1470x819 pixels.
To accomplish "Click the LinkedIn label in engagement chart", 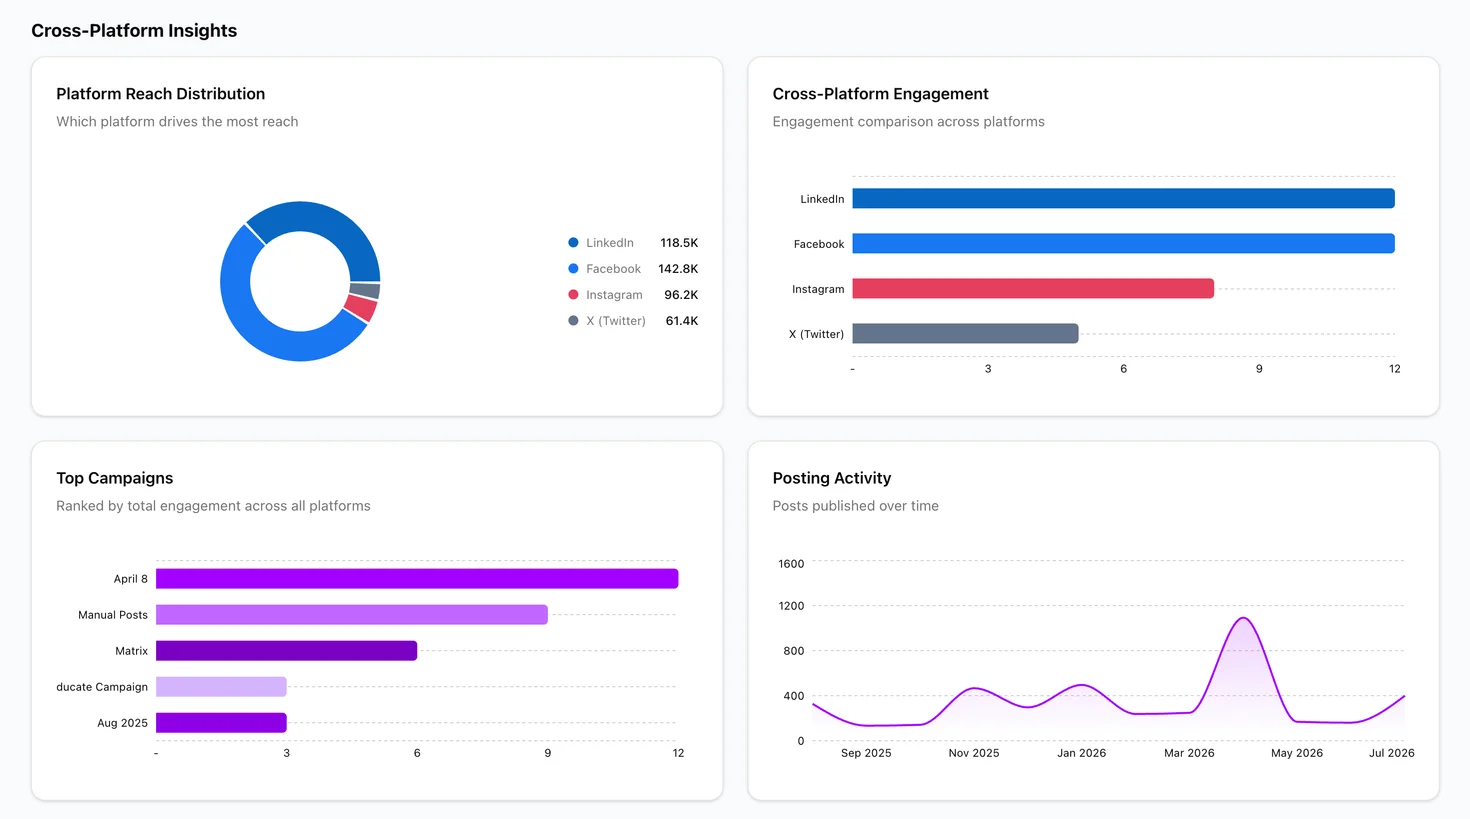I will coord(822,199).
